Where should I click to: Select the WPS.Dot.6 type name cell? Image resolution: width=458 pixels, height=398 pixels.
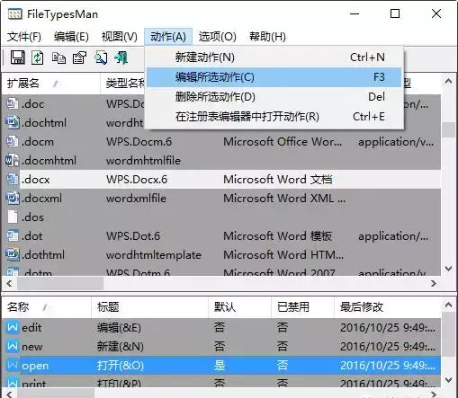tap(133, 236)
